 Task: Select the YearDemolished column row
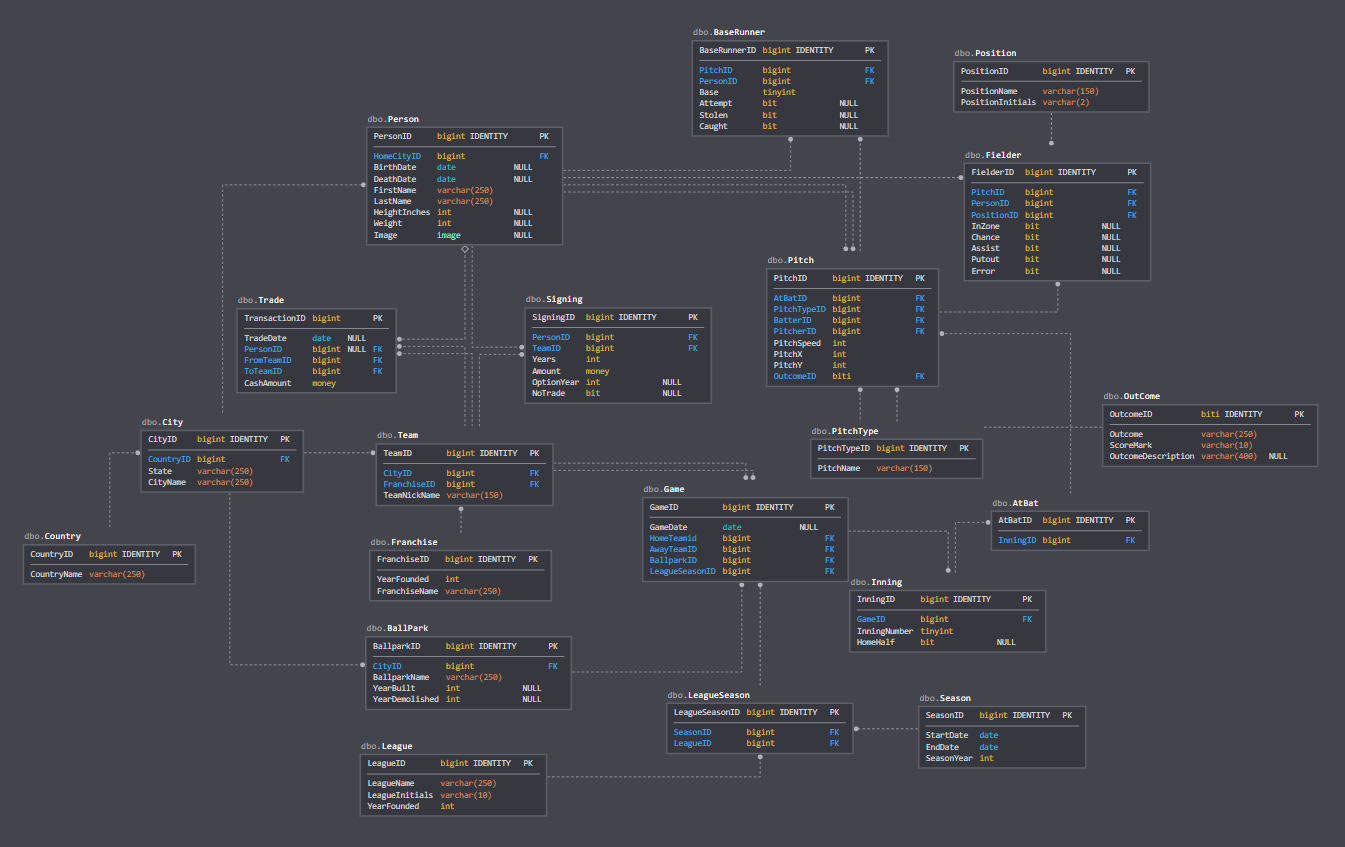point(469,699)
